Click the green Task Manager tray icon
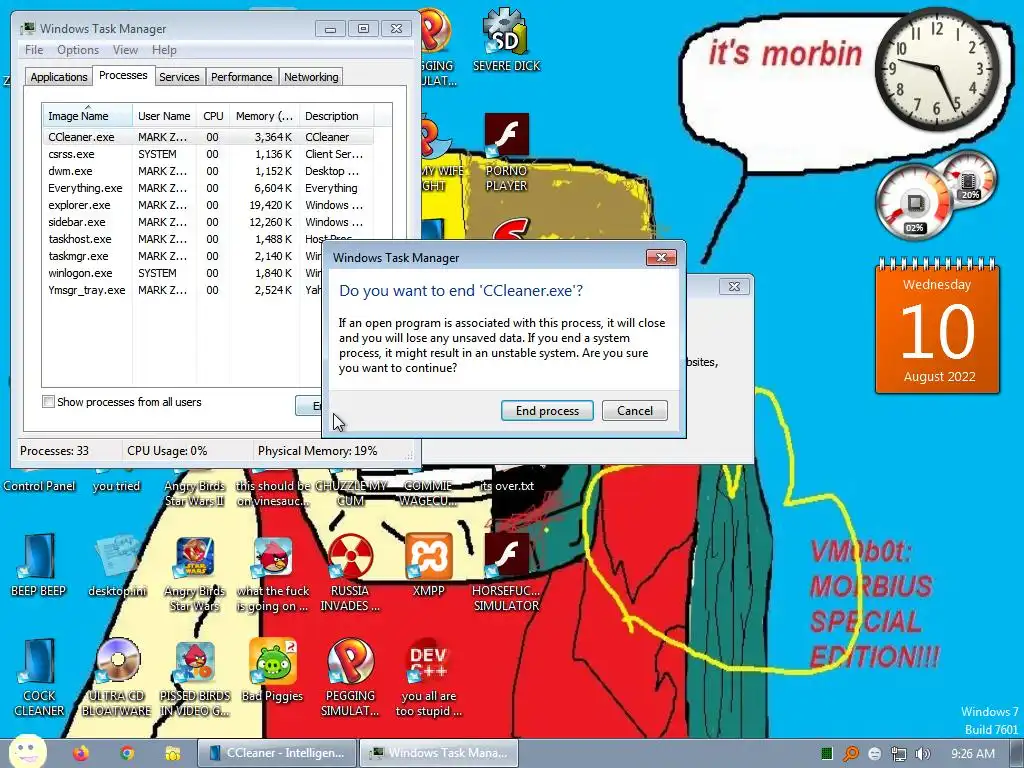 pos(827,754)
